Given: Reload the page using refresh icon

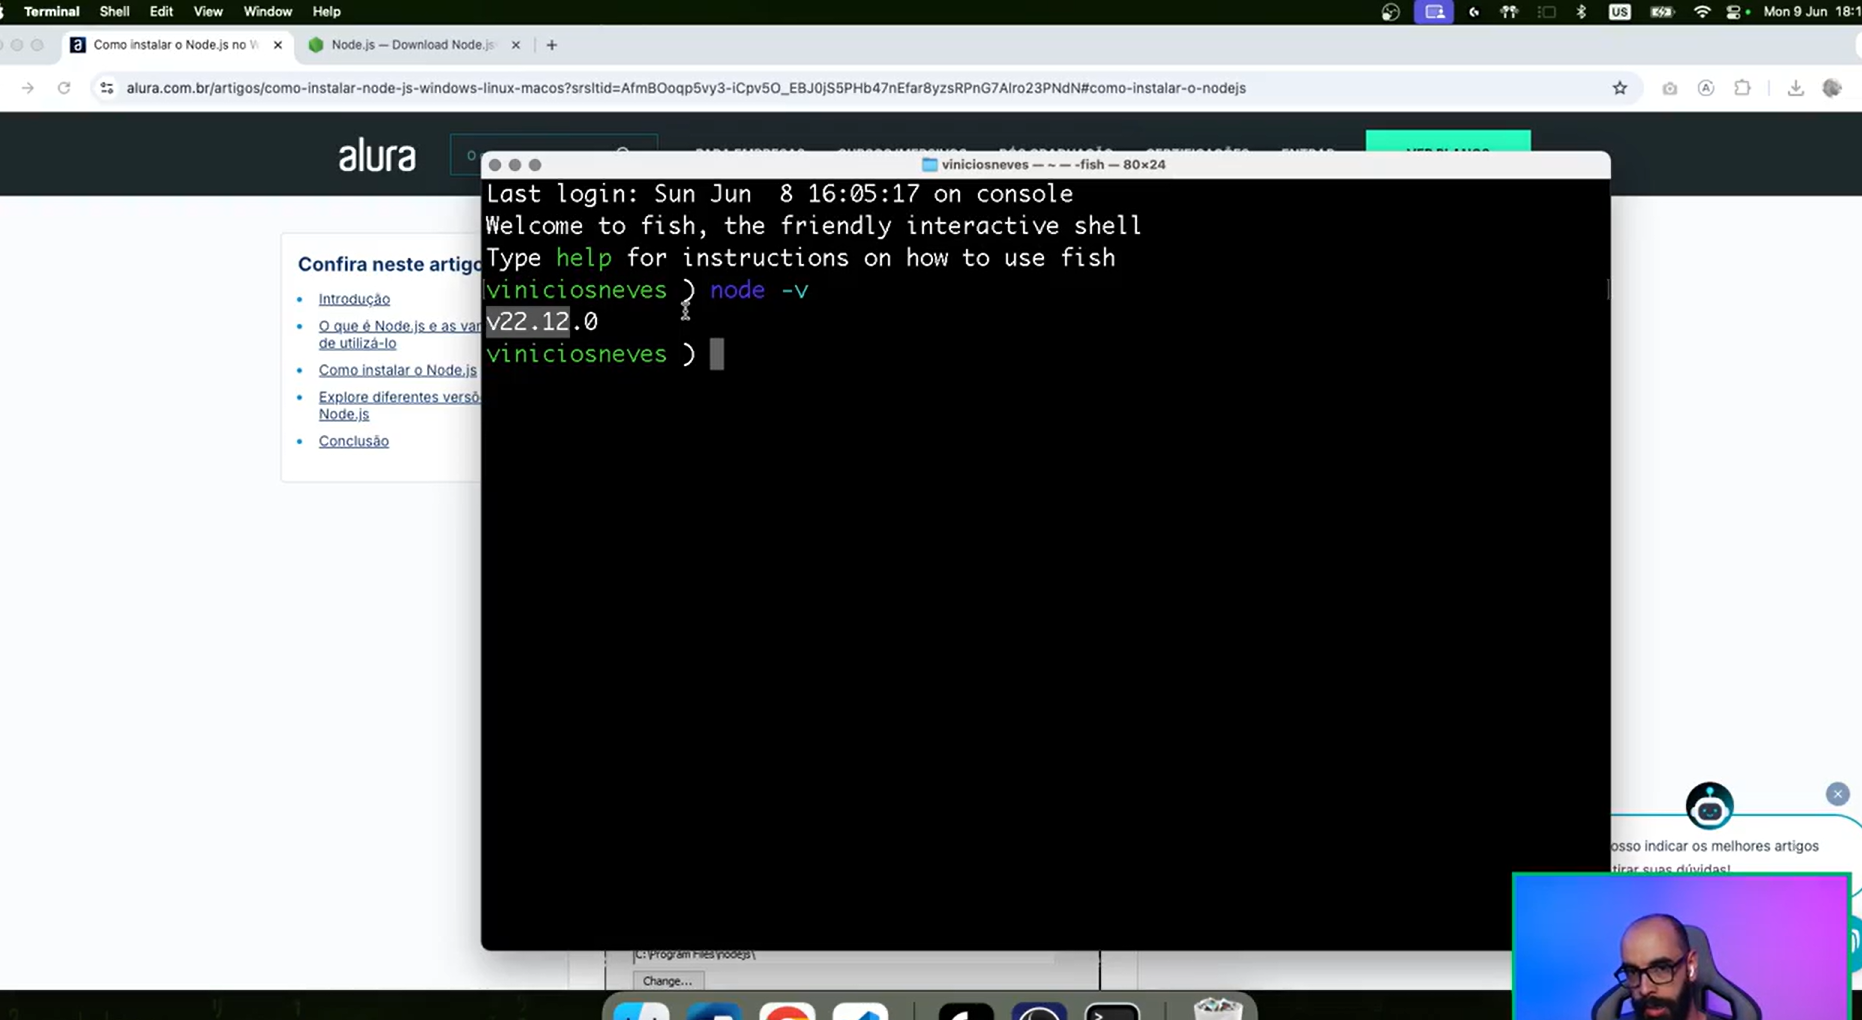Looking at the screenshot, I should click(x=64, y=88).
